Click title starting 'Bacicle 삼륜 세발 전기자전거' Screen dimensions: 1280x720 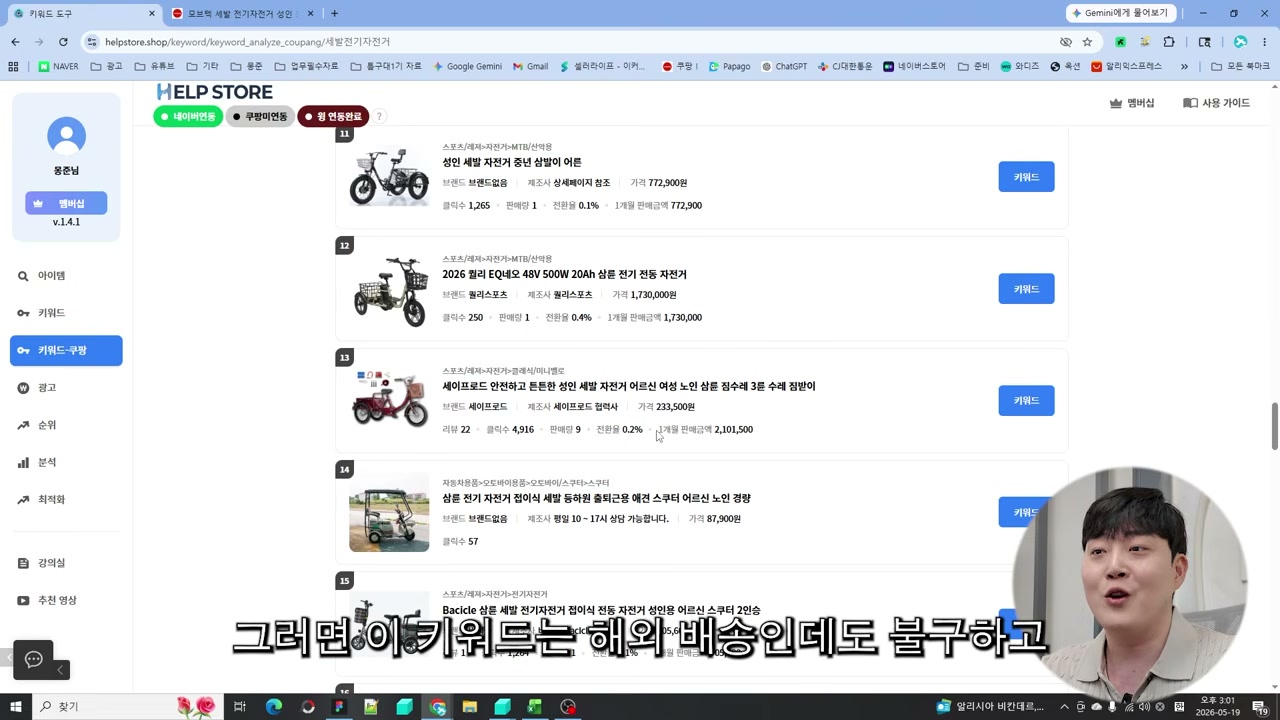point(601,610)
